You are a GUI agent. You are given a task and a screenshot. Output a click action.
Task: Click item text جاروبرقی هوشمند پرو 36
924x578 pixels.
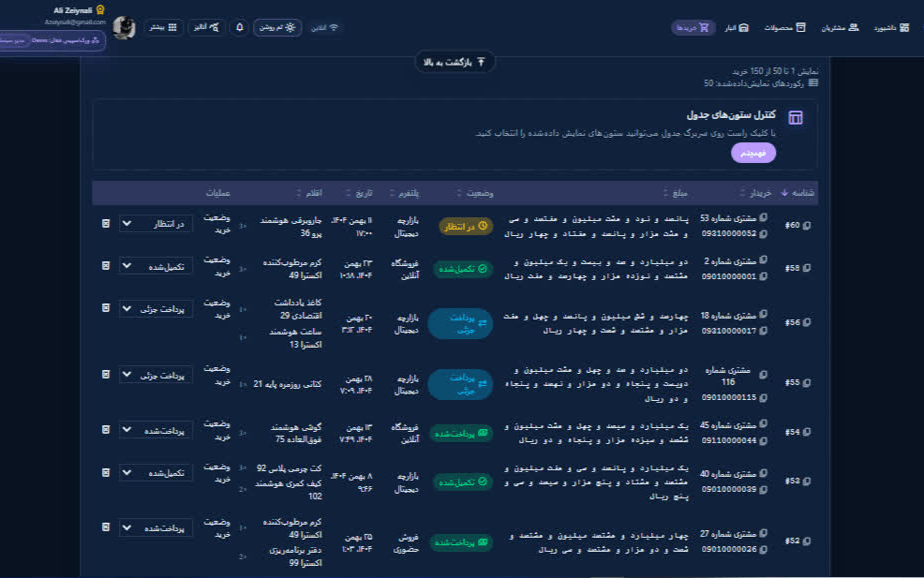[291, 226]
